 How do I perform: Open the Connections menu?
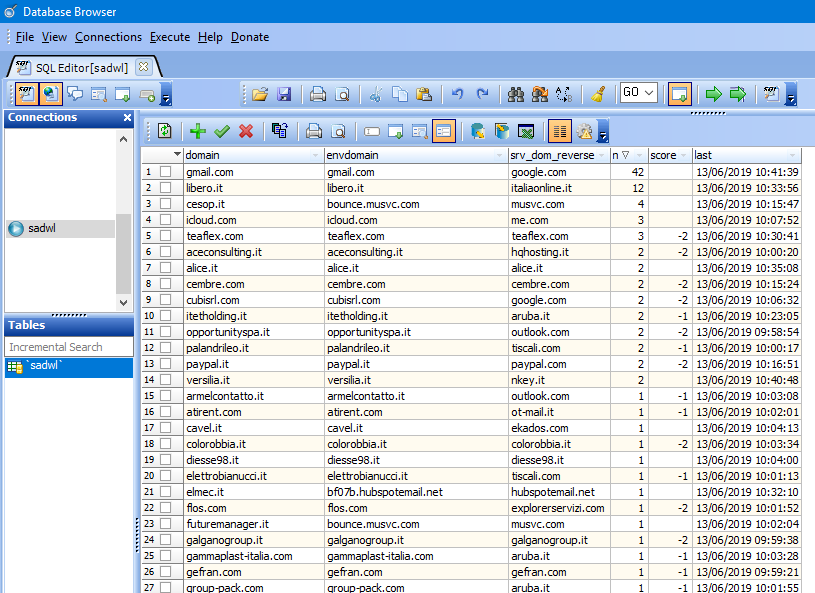(x=108, y=37)
